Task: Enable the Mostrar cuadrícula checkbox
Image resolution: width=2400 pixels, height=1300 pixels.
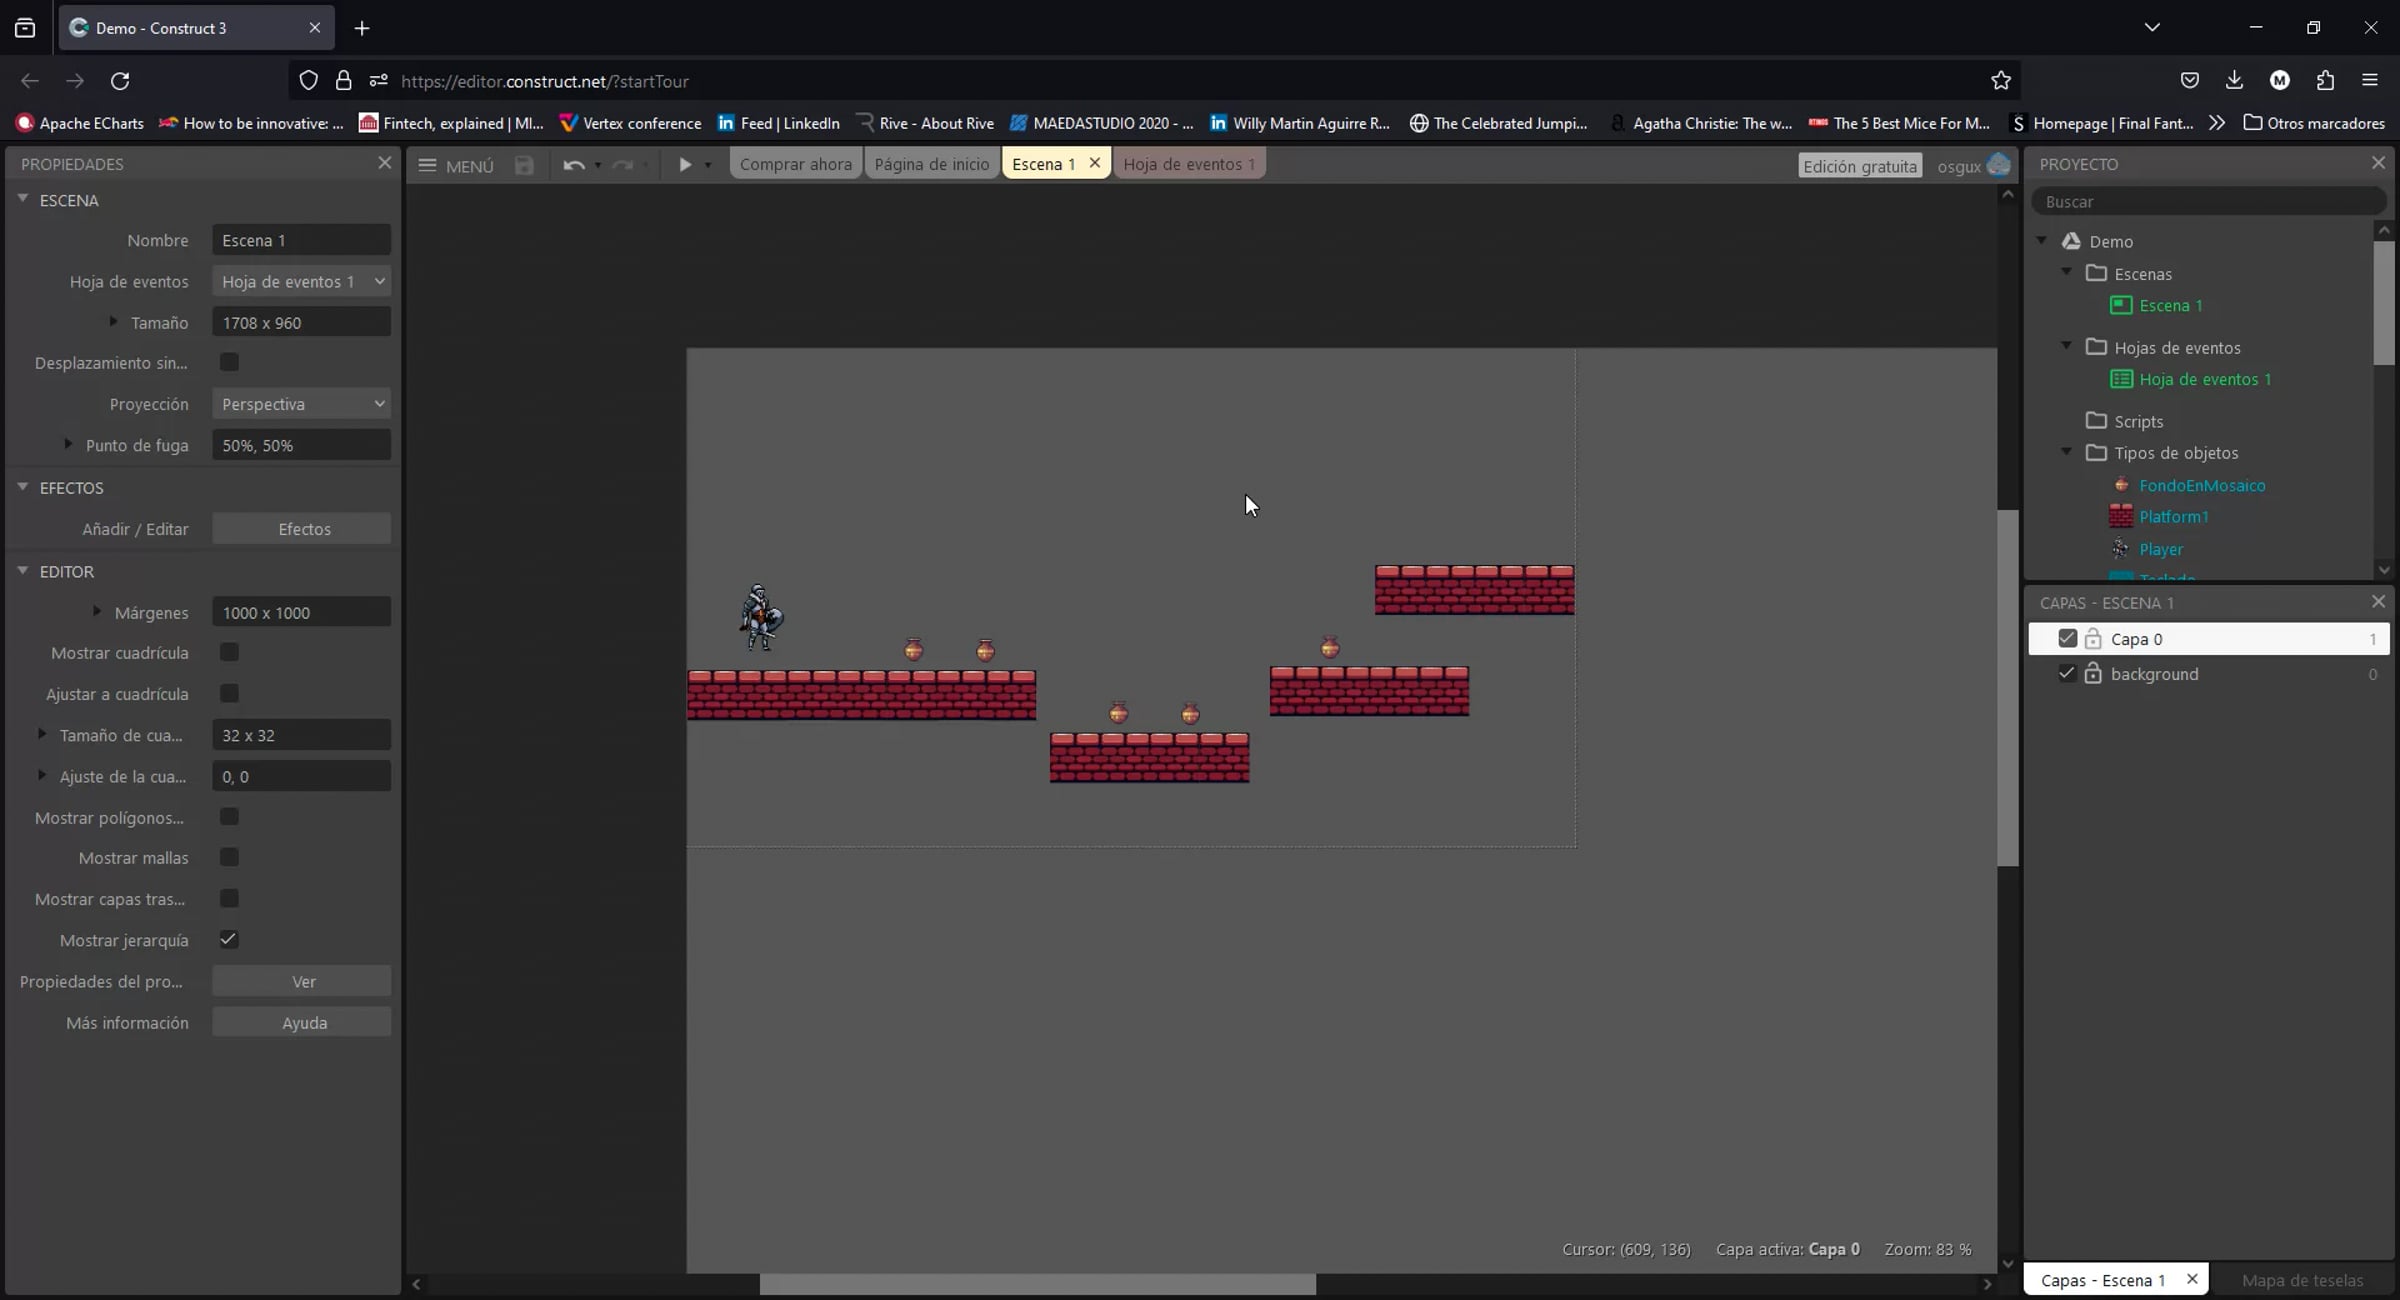Action: pyautogui.click(x=229, y=653)
